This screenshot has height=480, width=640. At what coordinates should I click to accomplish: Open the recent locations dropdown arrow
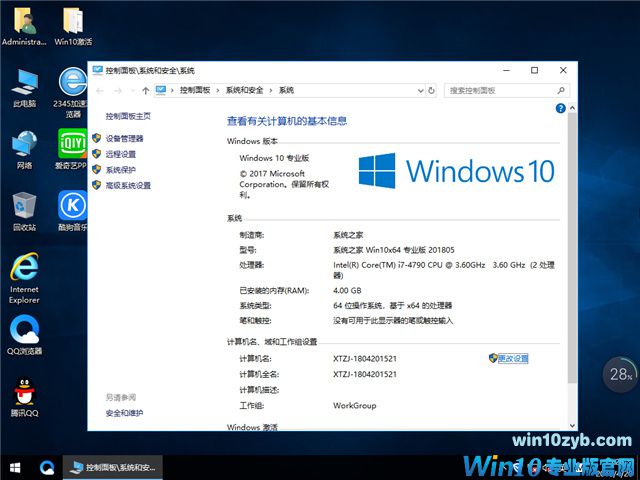[133, 91]
